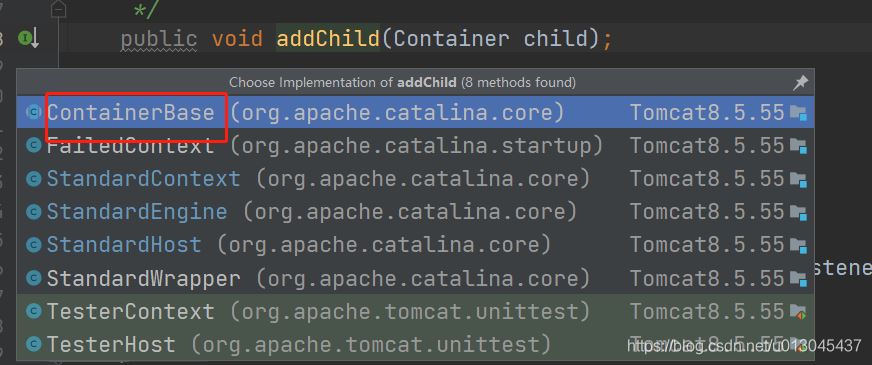The image size is (872, 365).
Task: Select the TesterHost implementation entry
Action: click(415, 344)
